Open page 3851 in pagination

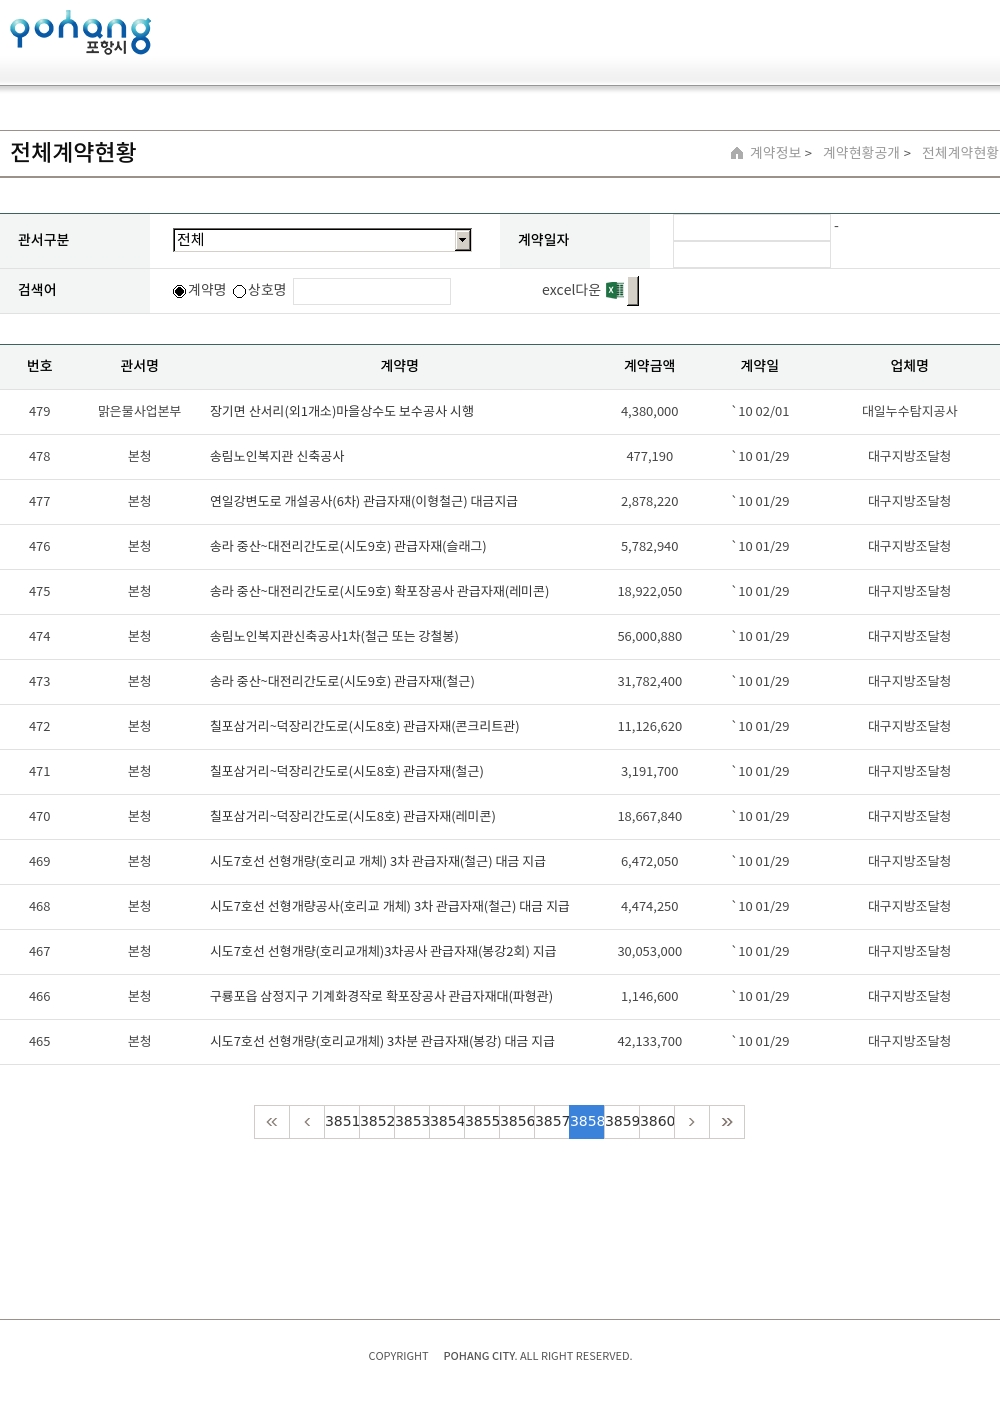click(342, 1122)
